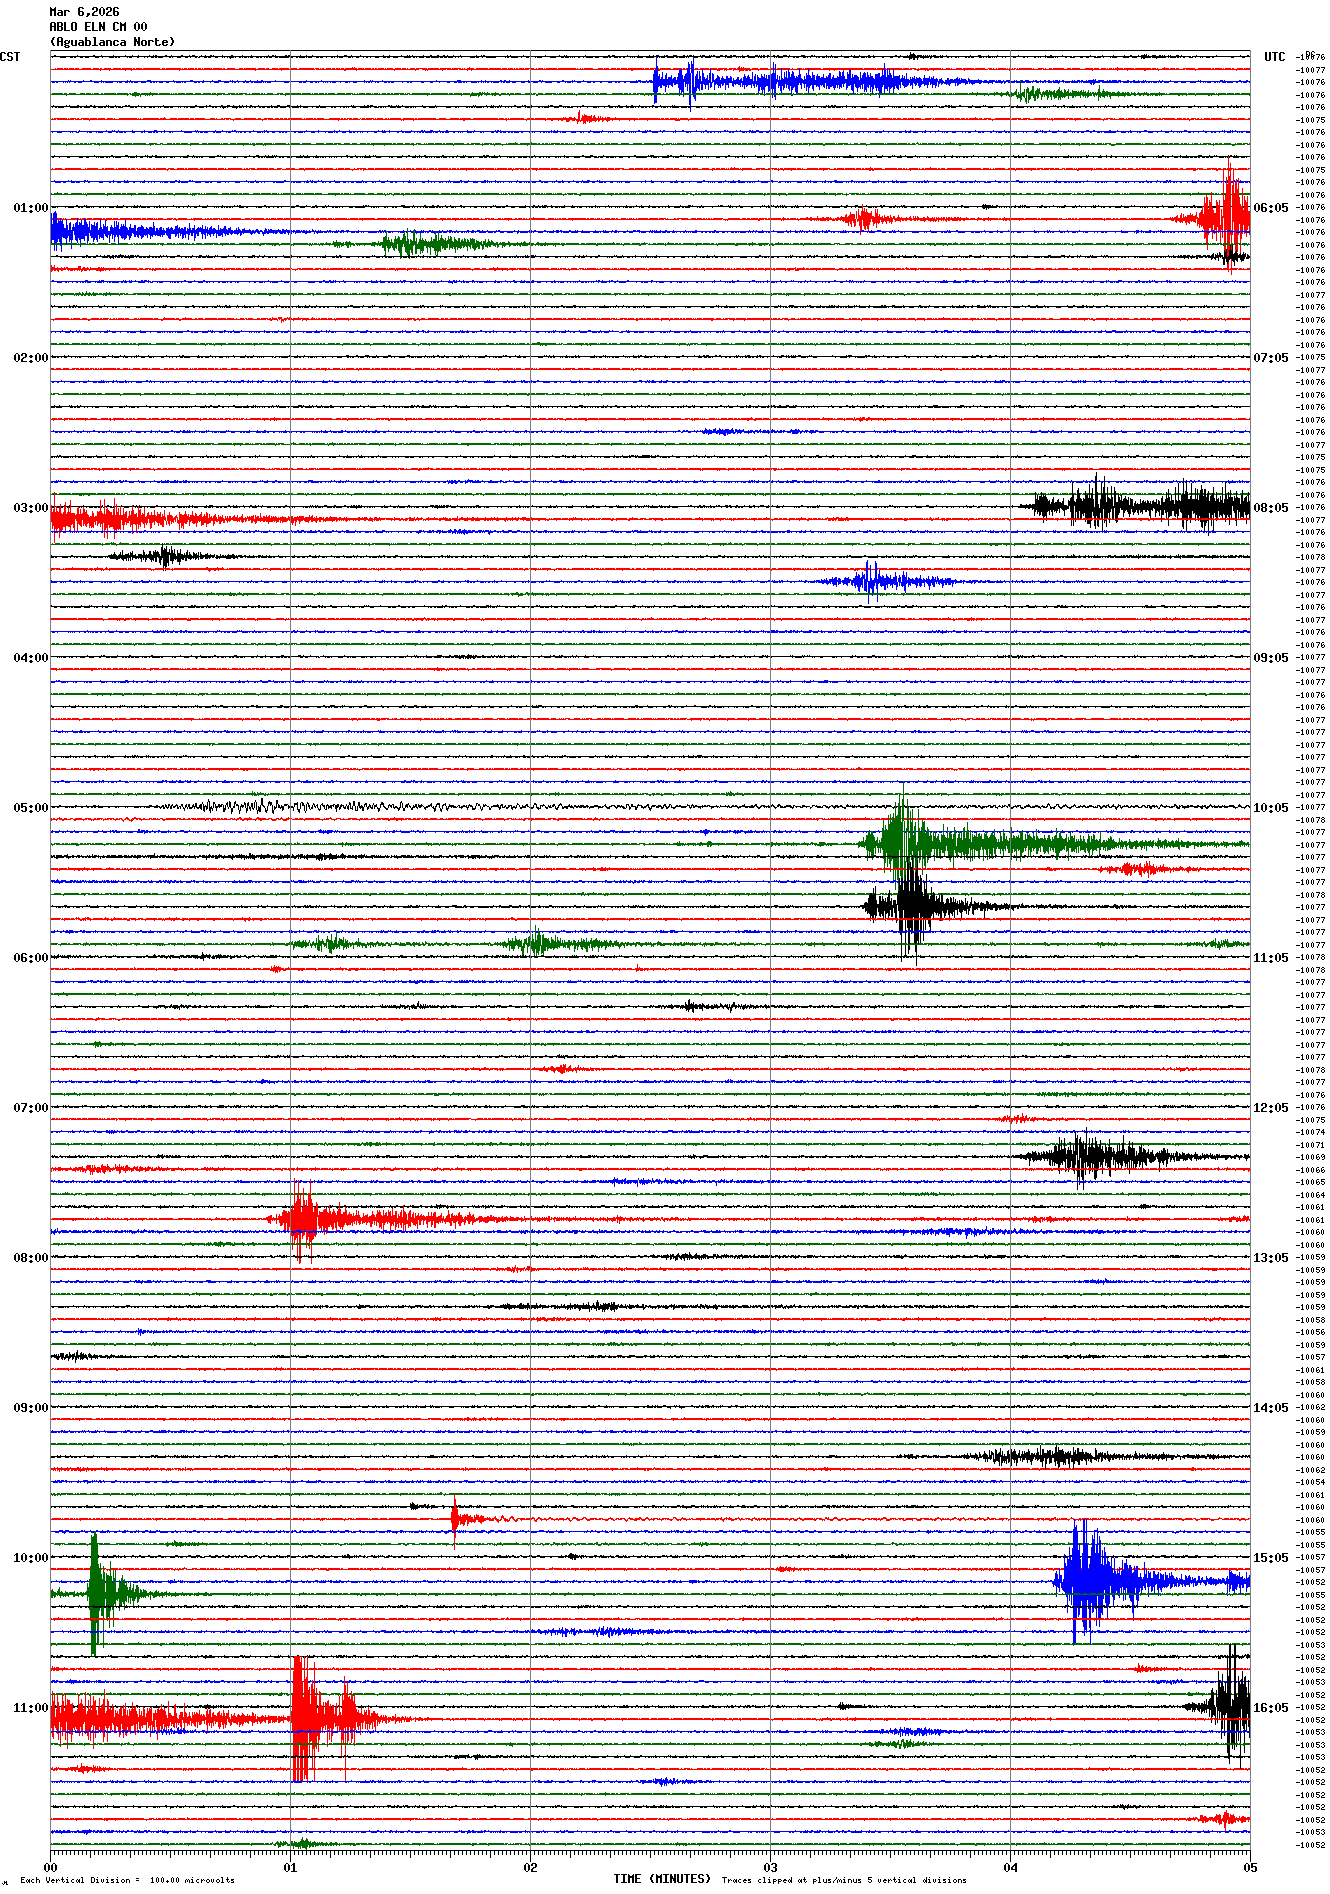Click the 04 minute tick label
This screenshot has width=1330, height=1894.
[1010, 1867]
